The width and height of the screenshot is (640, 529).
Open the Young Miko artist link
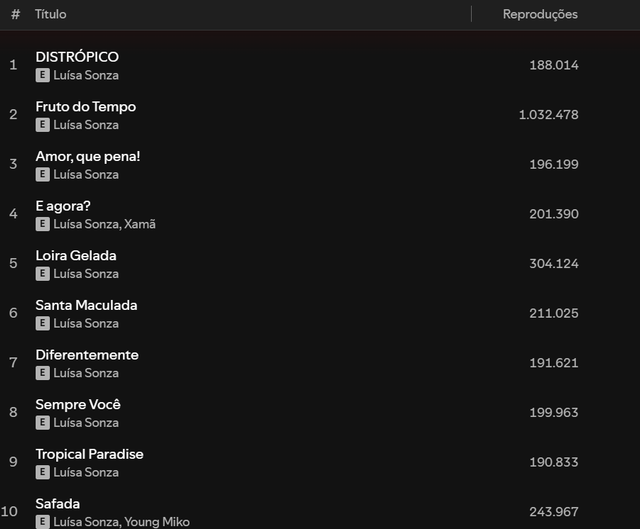[157, 522]
